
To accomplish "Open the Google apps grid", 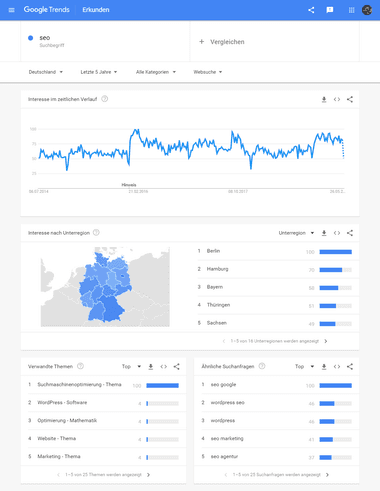I will point(351,10).
